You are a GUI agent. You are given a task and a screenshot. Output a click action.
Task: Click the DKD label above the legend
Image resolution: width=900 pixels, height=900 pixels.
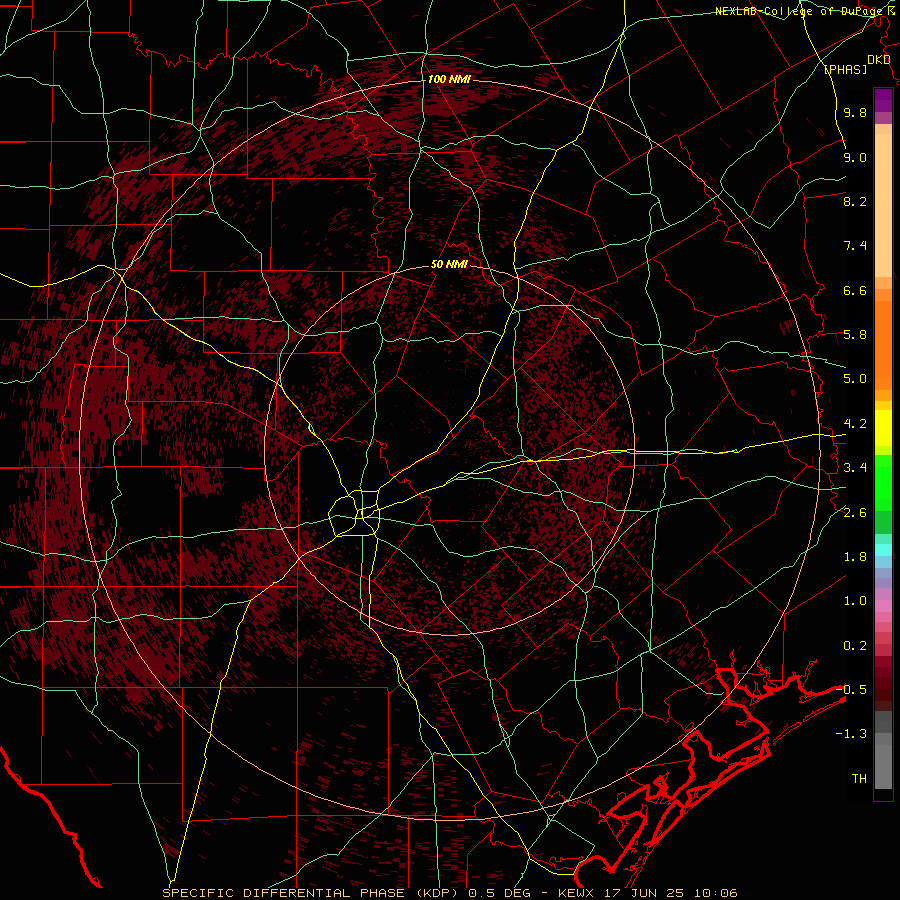click(879, 60)
